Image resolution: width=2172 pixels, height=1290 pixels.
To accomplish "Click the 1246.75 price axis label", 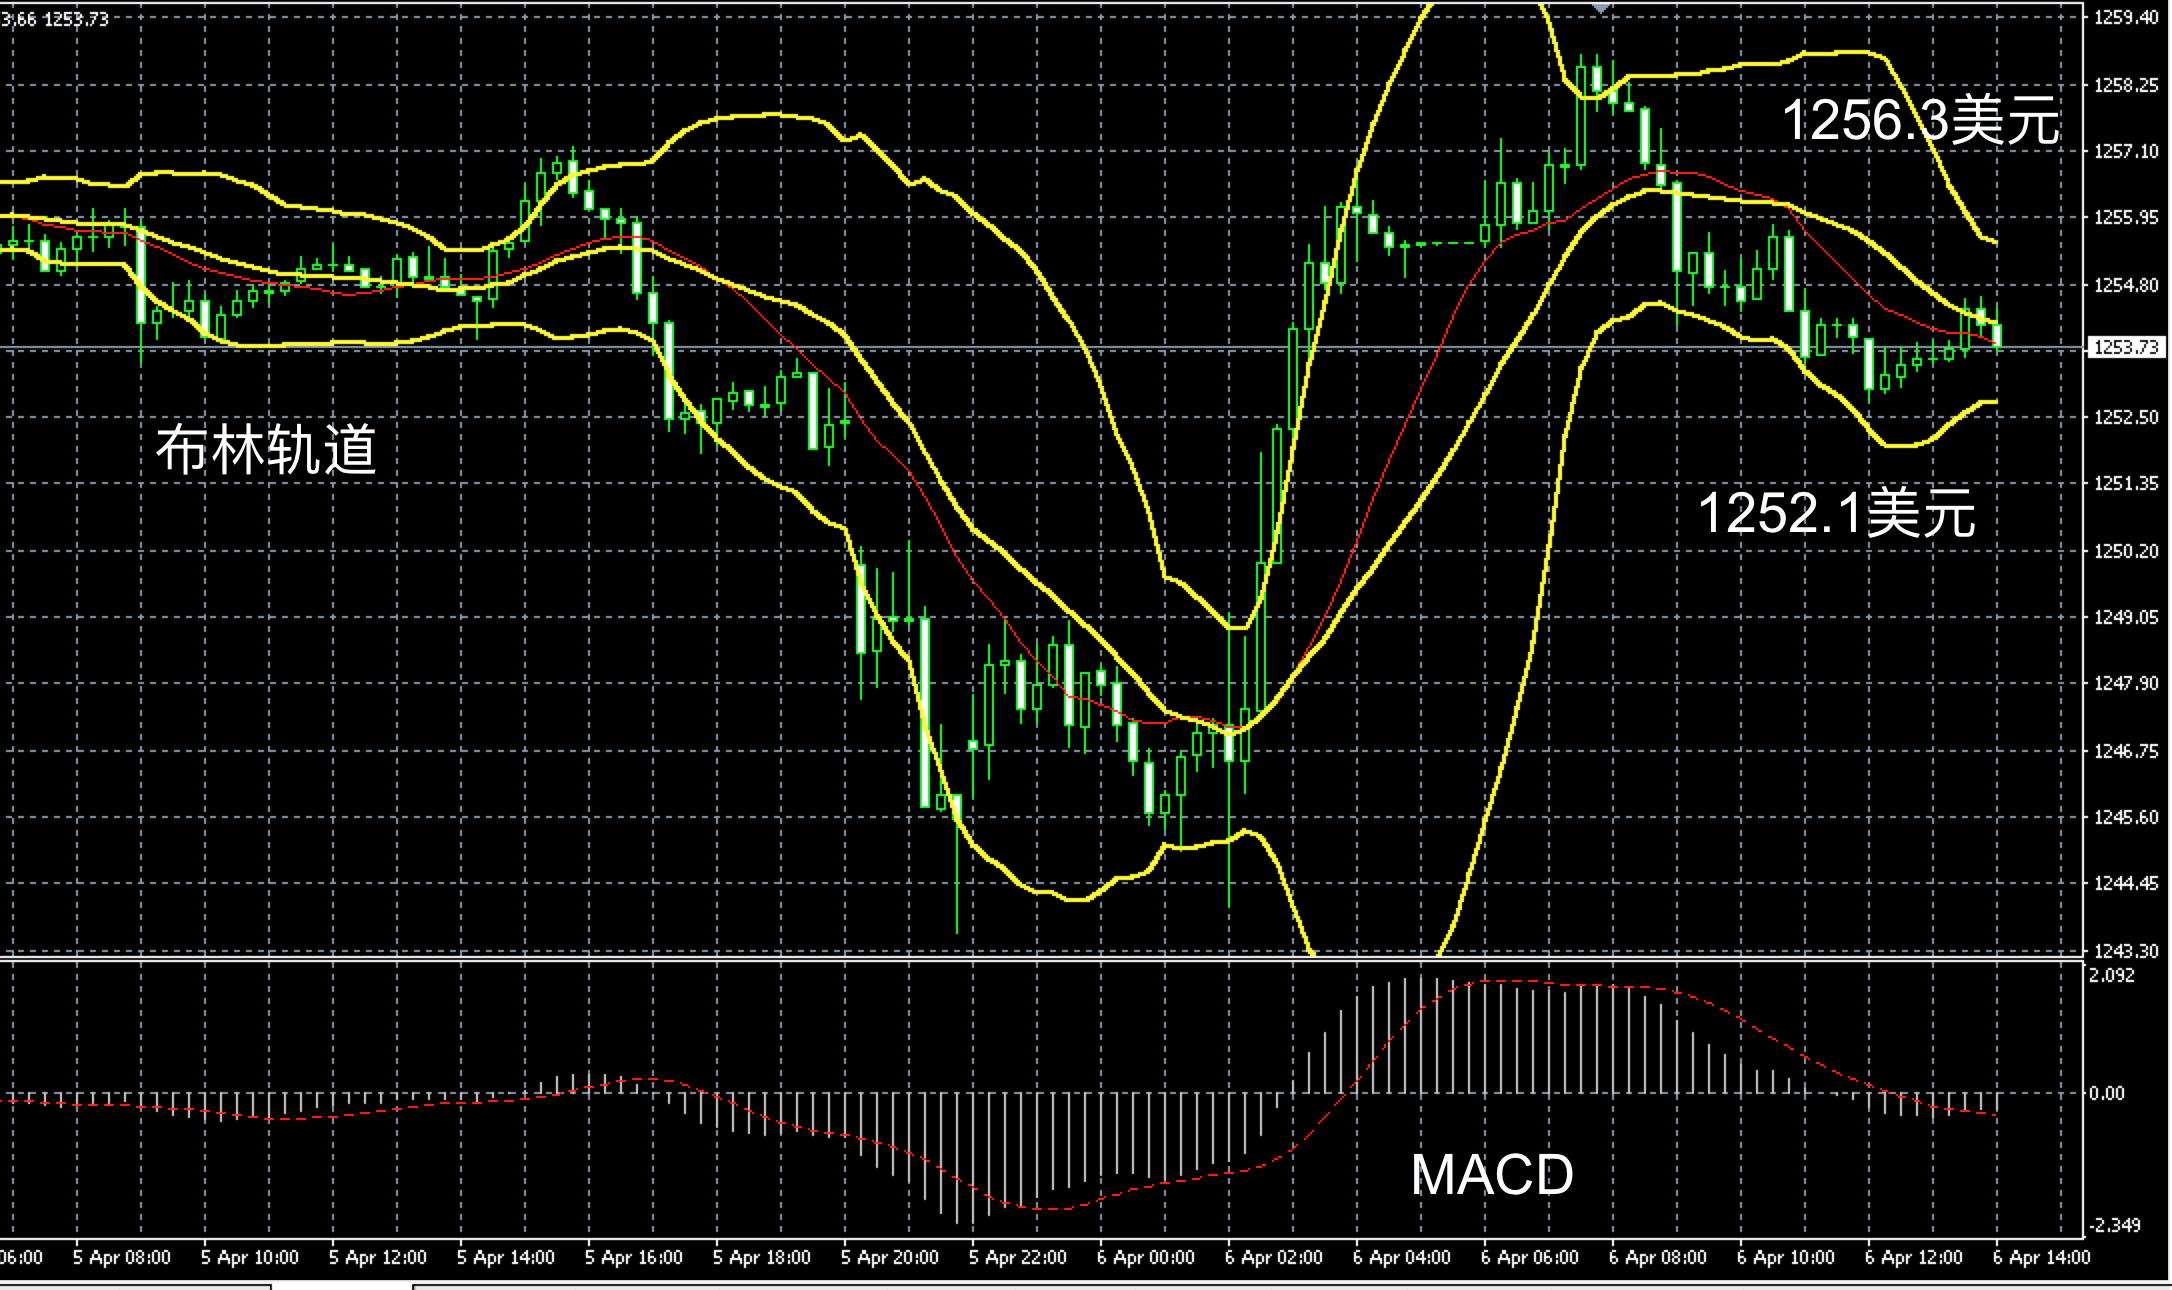I will pos(2125,751).
